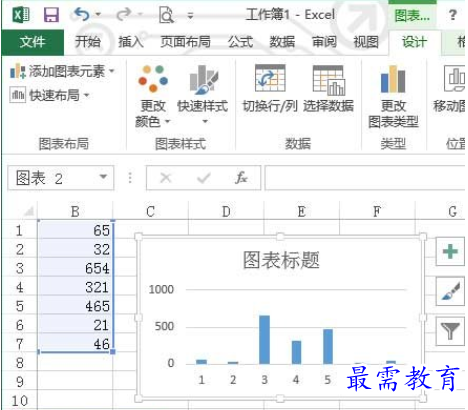Expand 添加图表元素 (Add Chart Element) menu
468x410 pixels.
point(62,71)
